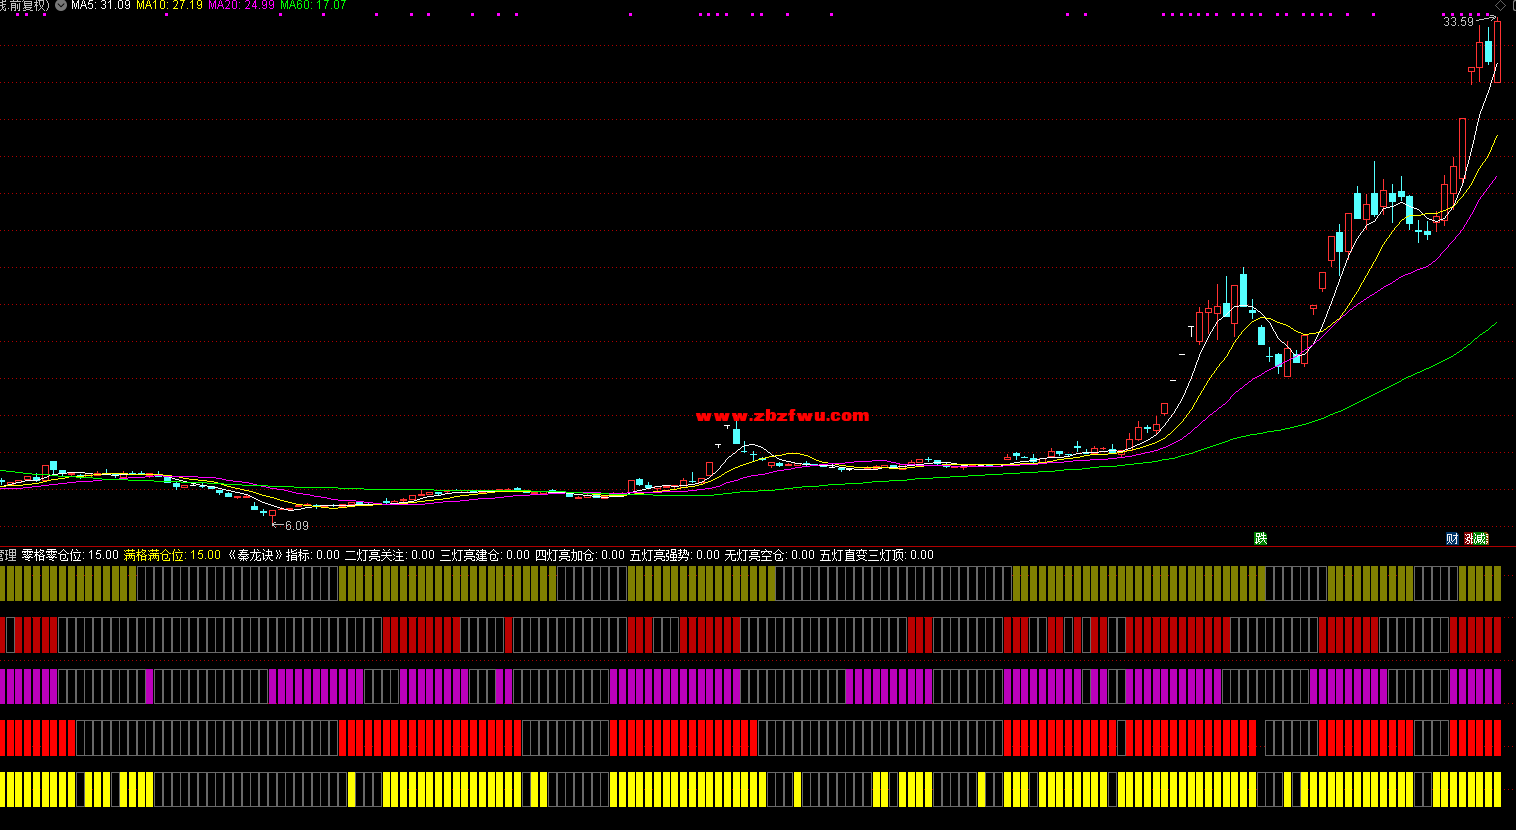1516x830 pixels.
Task: Click the diamond icon at top-right corner
Action: pyautogui.click(x=1500, y=5)
